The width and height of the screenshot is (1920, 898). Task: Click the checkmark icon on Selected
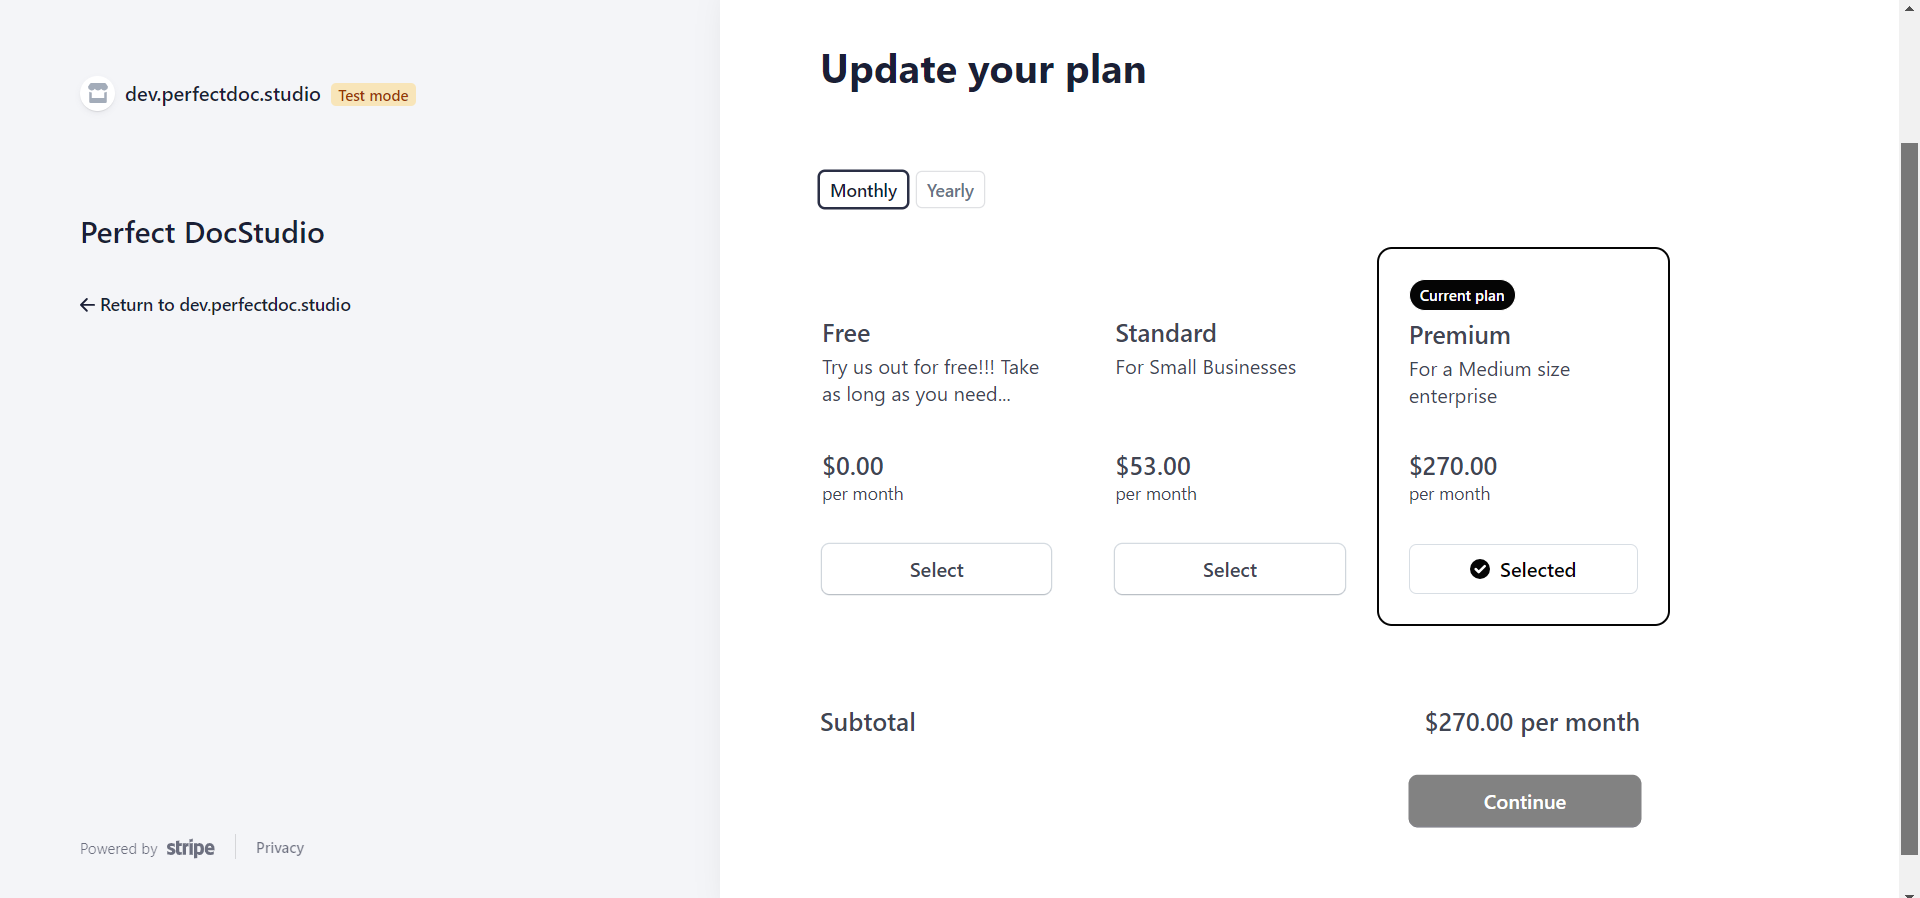pos(1480,569)
